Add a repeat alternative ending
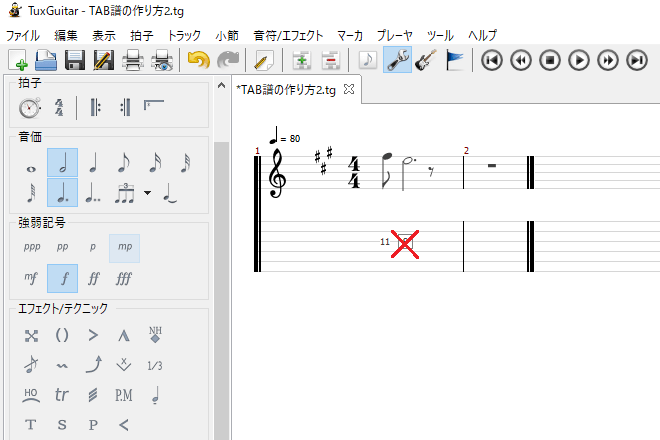 [x=154, y=105]
